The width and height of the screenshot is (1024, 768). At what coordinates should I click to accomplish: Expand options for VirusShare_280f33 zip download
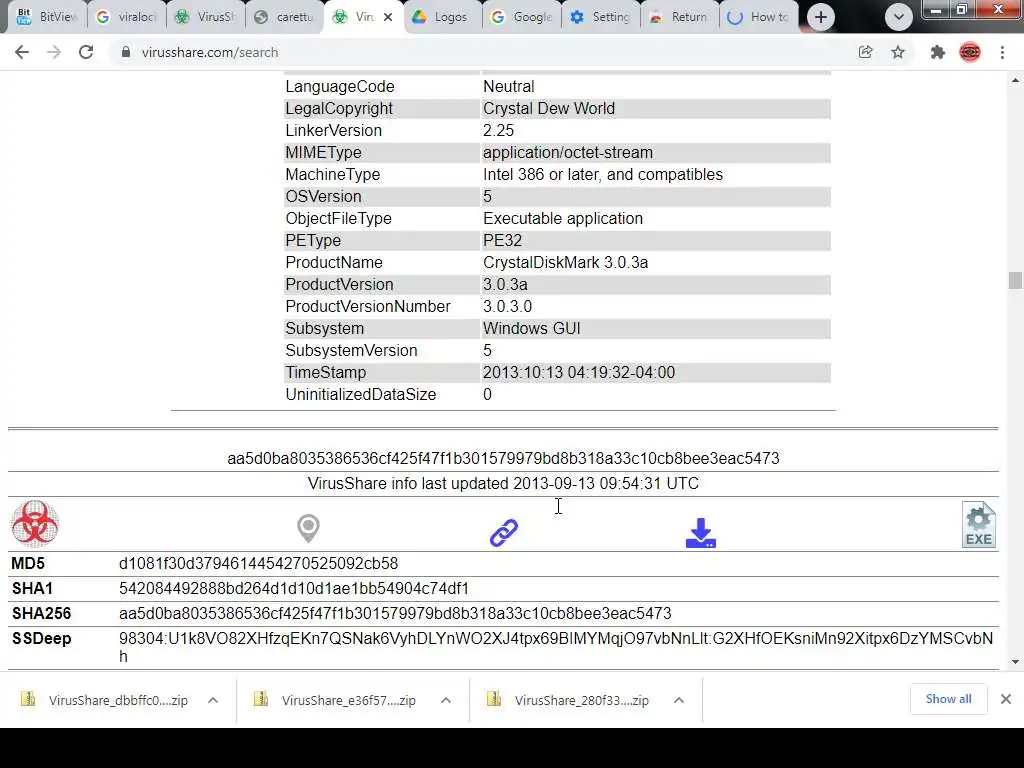pos(679,700)
